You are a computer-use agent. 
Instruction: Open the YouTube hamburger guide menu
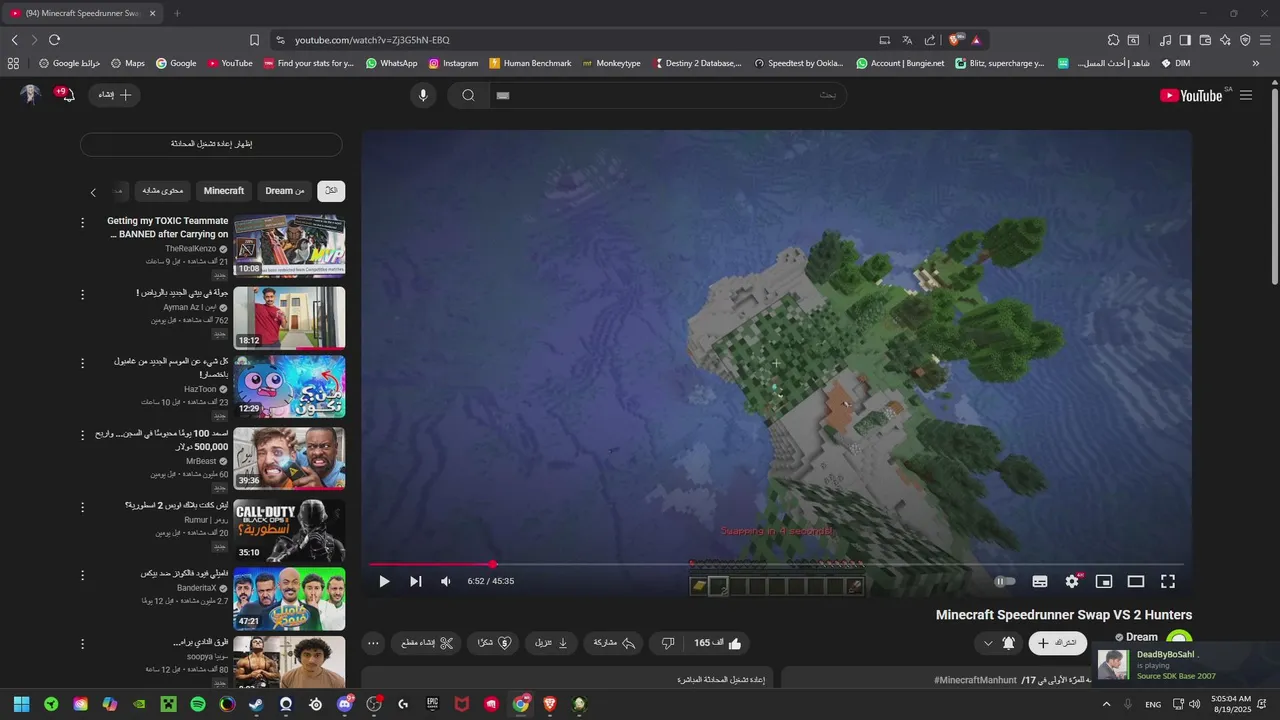[x=1246, y=95]
